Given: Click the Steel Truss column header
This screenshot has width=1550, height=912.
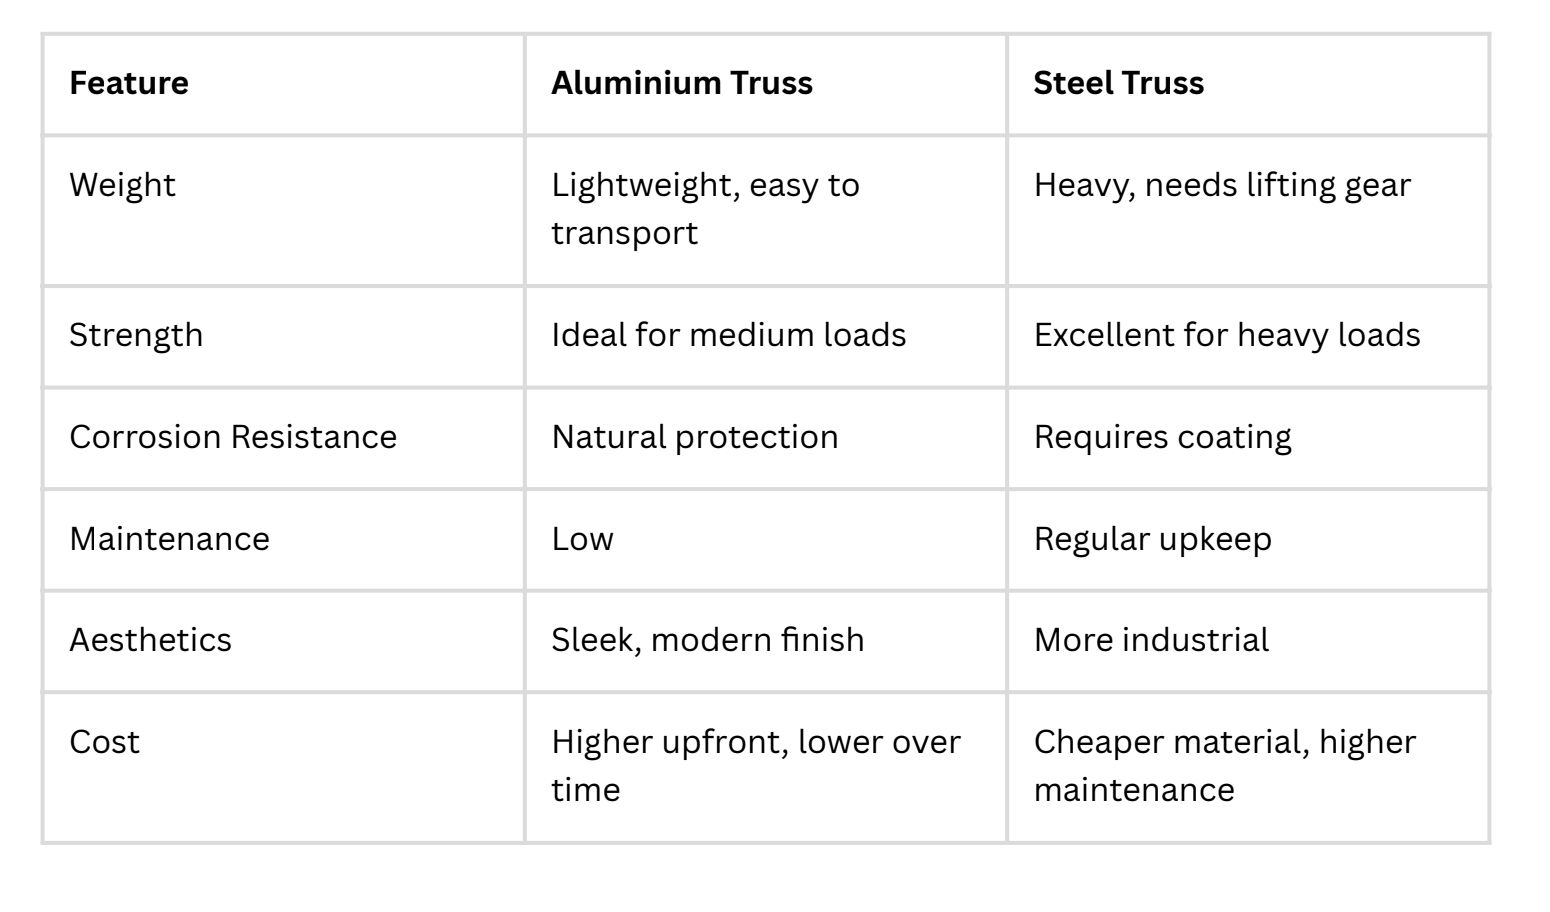Looking at the screenshot, I should [x=1118, y=83].
